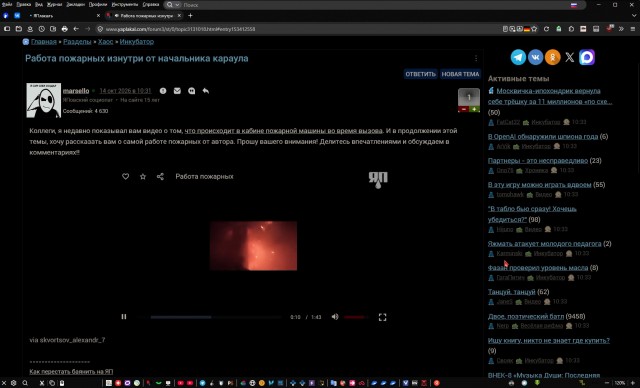Add the video to favorites with star icon
This screenshot has height=388, width=640.
143,176
